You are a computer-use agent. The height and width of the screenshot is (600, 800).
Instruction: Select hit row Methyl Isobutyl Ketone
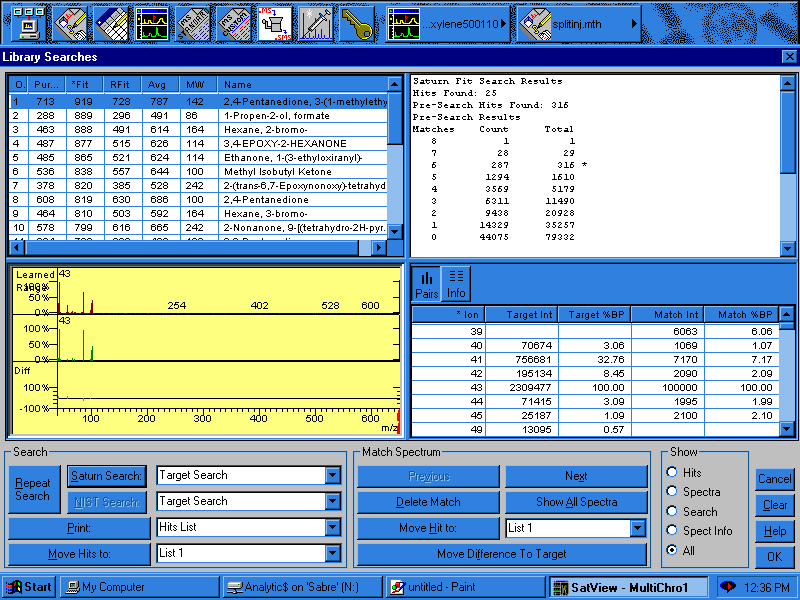click(198, 171)
